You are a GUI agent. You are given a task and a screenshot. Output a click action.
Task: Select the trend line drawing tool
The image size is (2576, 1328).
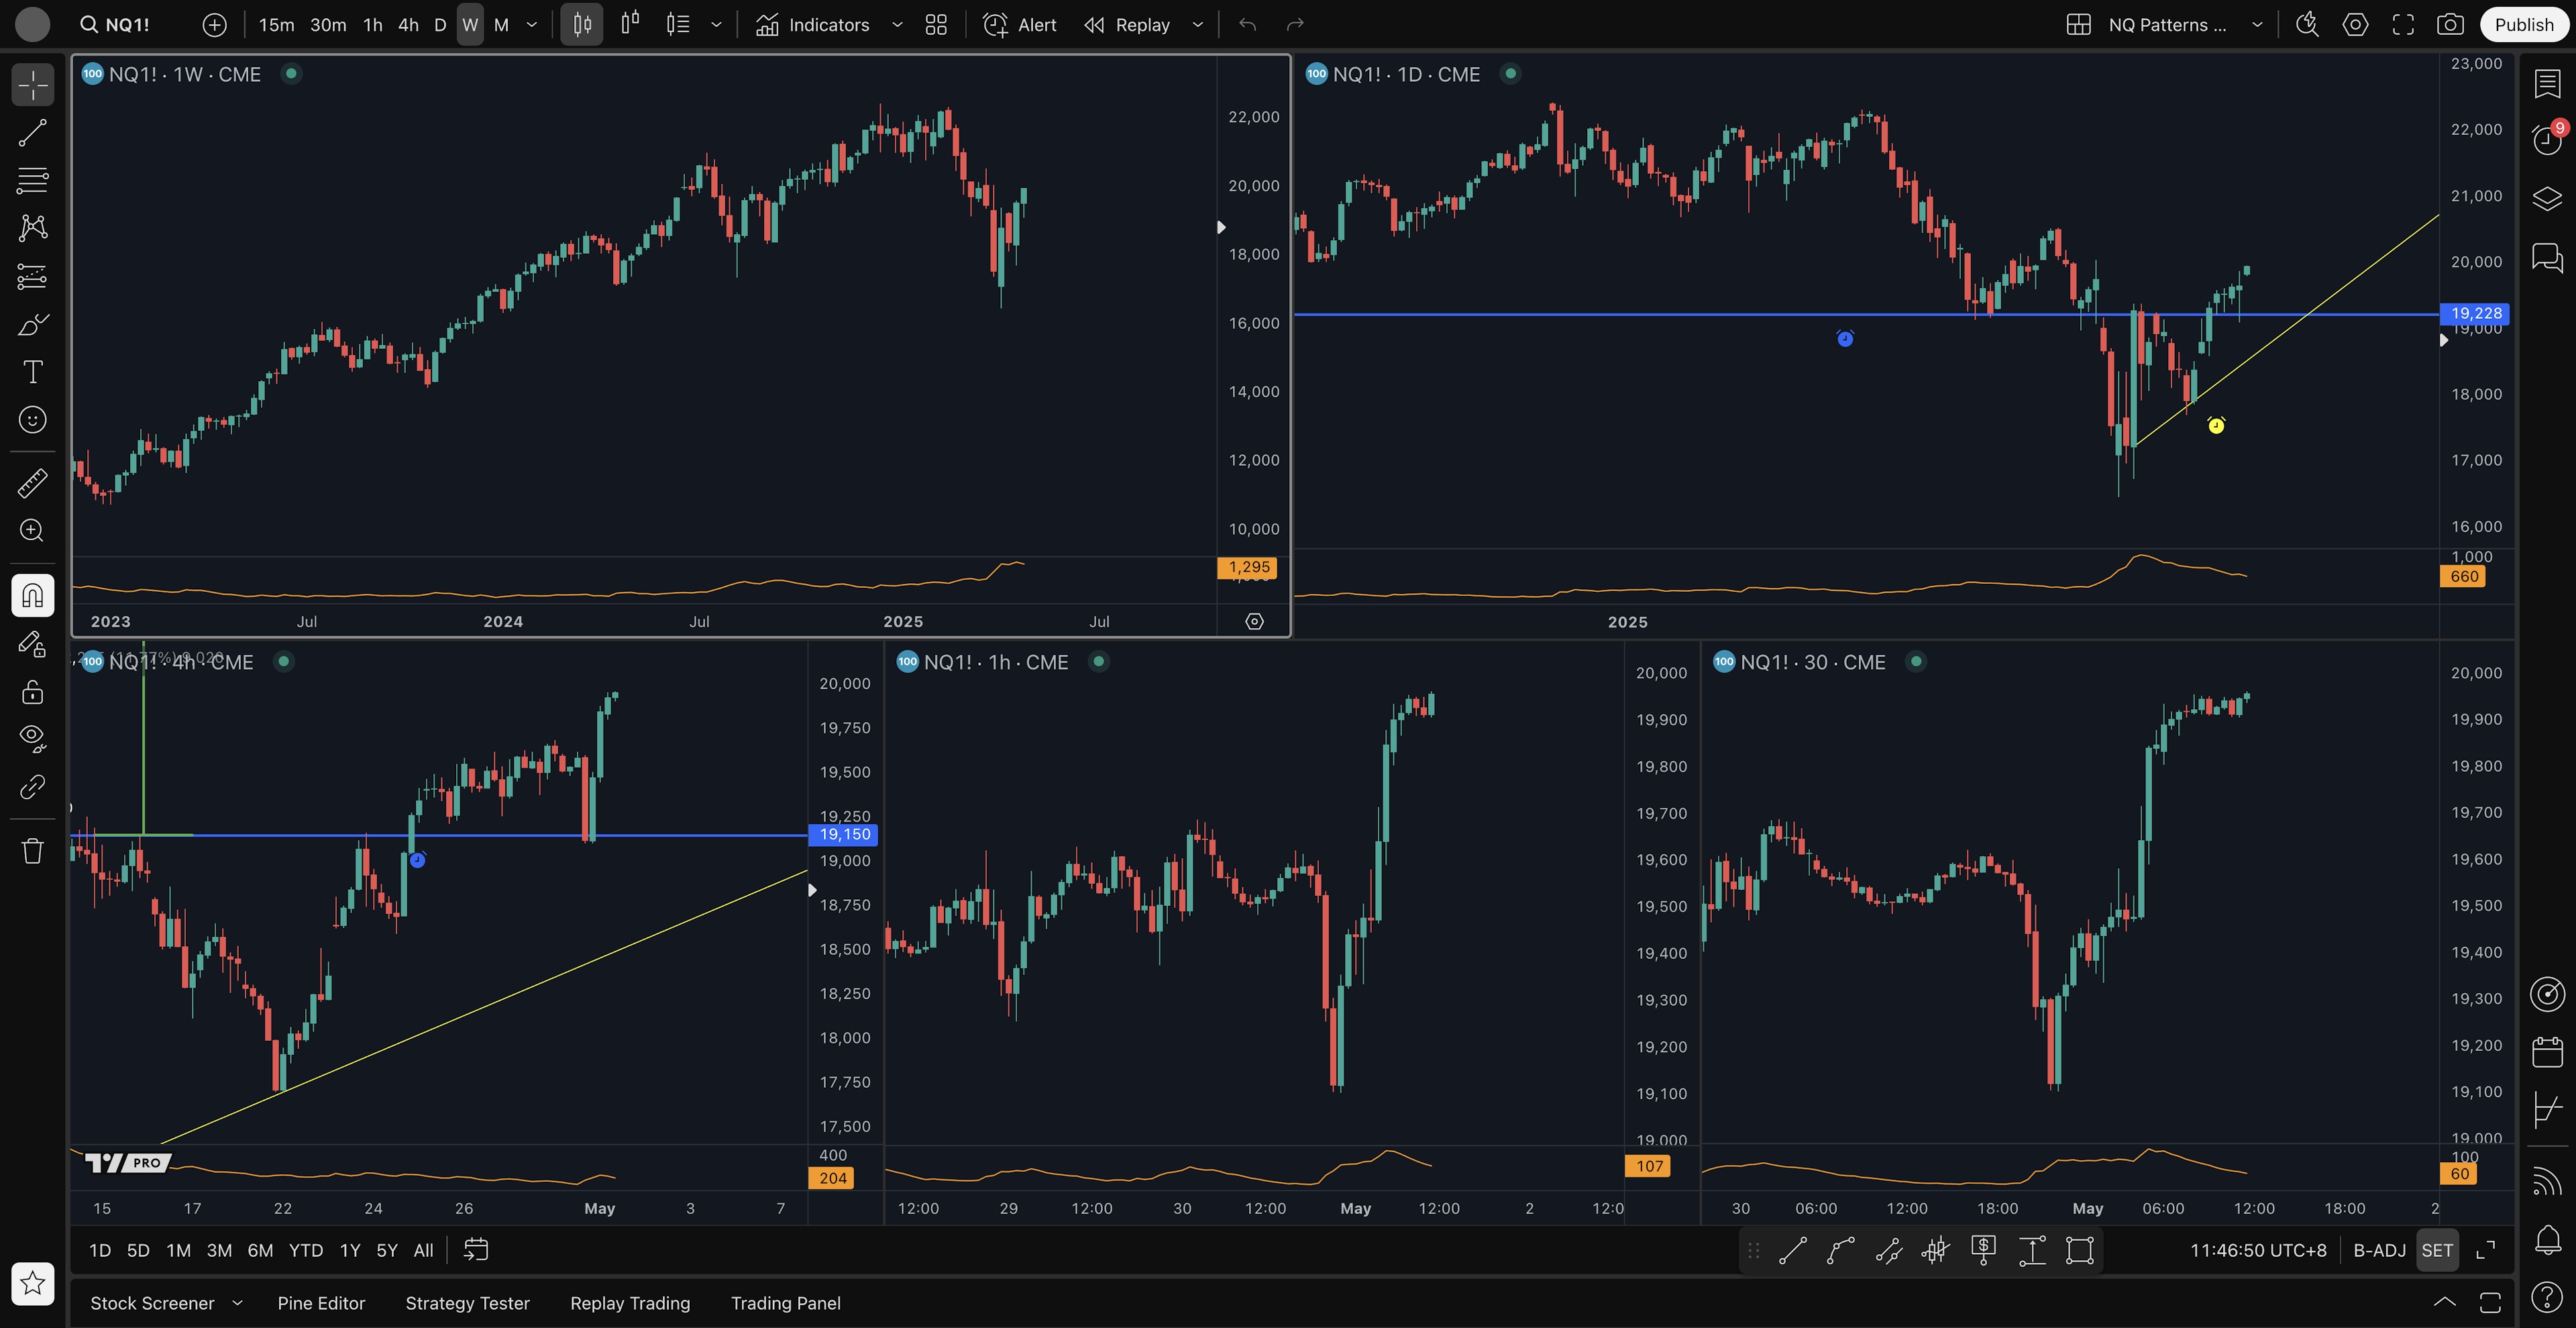point(32,133)
